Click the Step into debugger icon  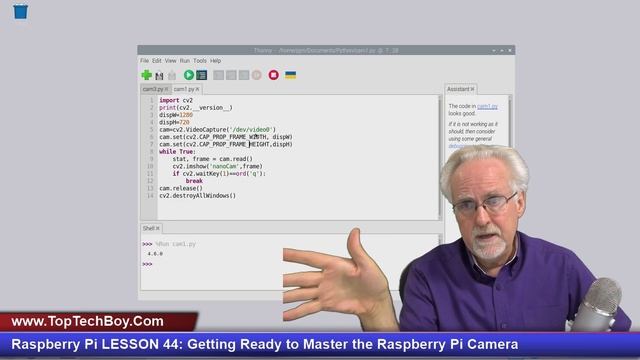tap(231, 75)
